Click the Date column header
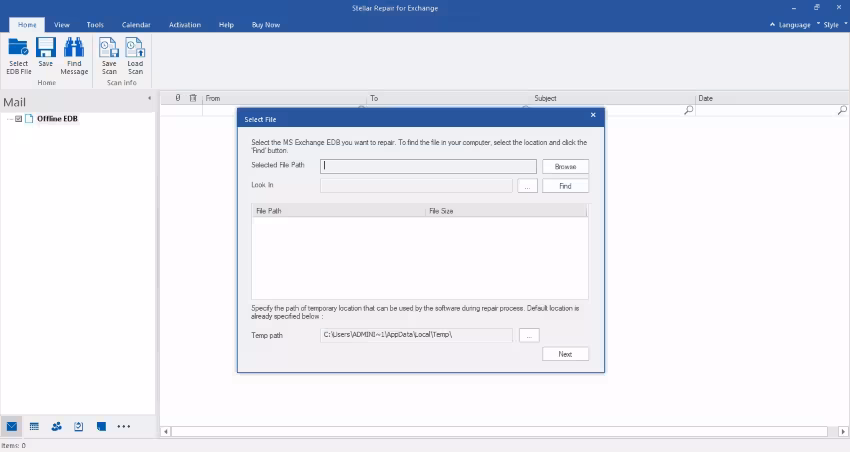The width and height of the screenshot is (850, 452). 772,98
